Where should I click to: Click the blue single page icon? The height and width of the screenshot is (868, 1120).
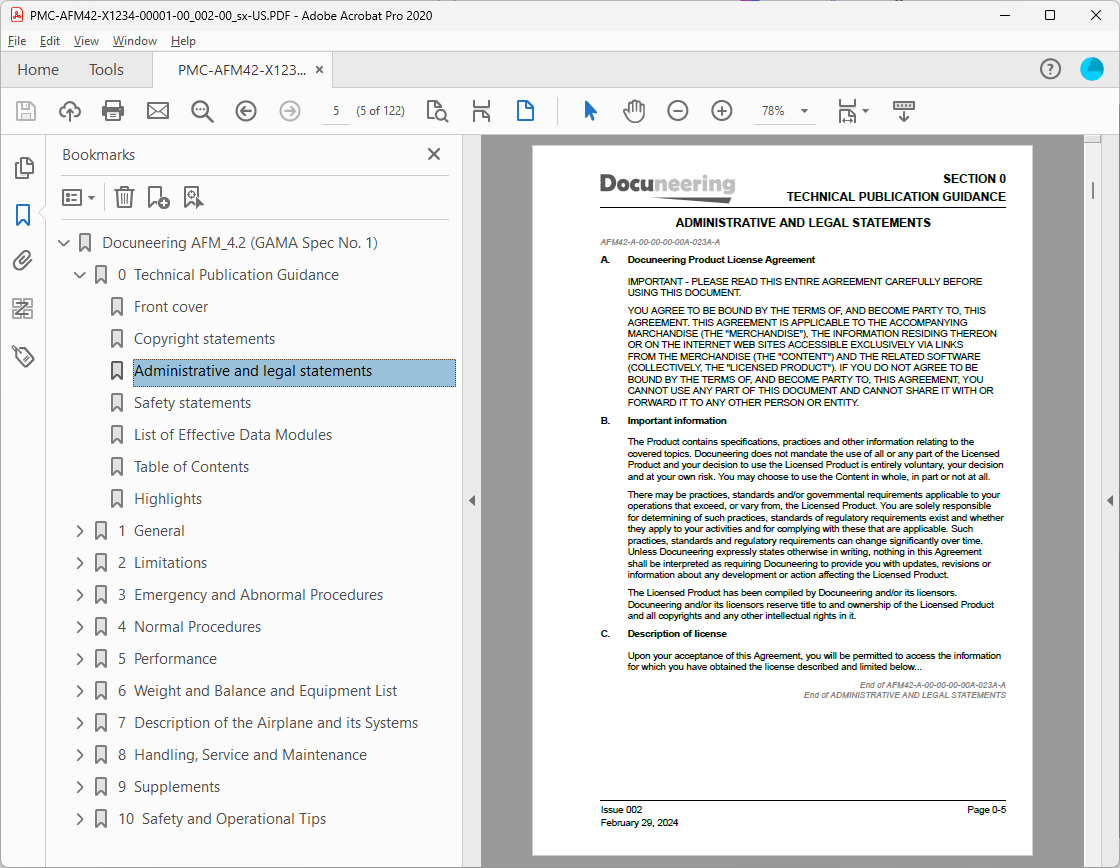525,111
